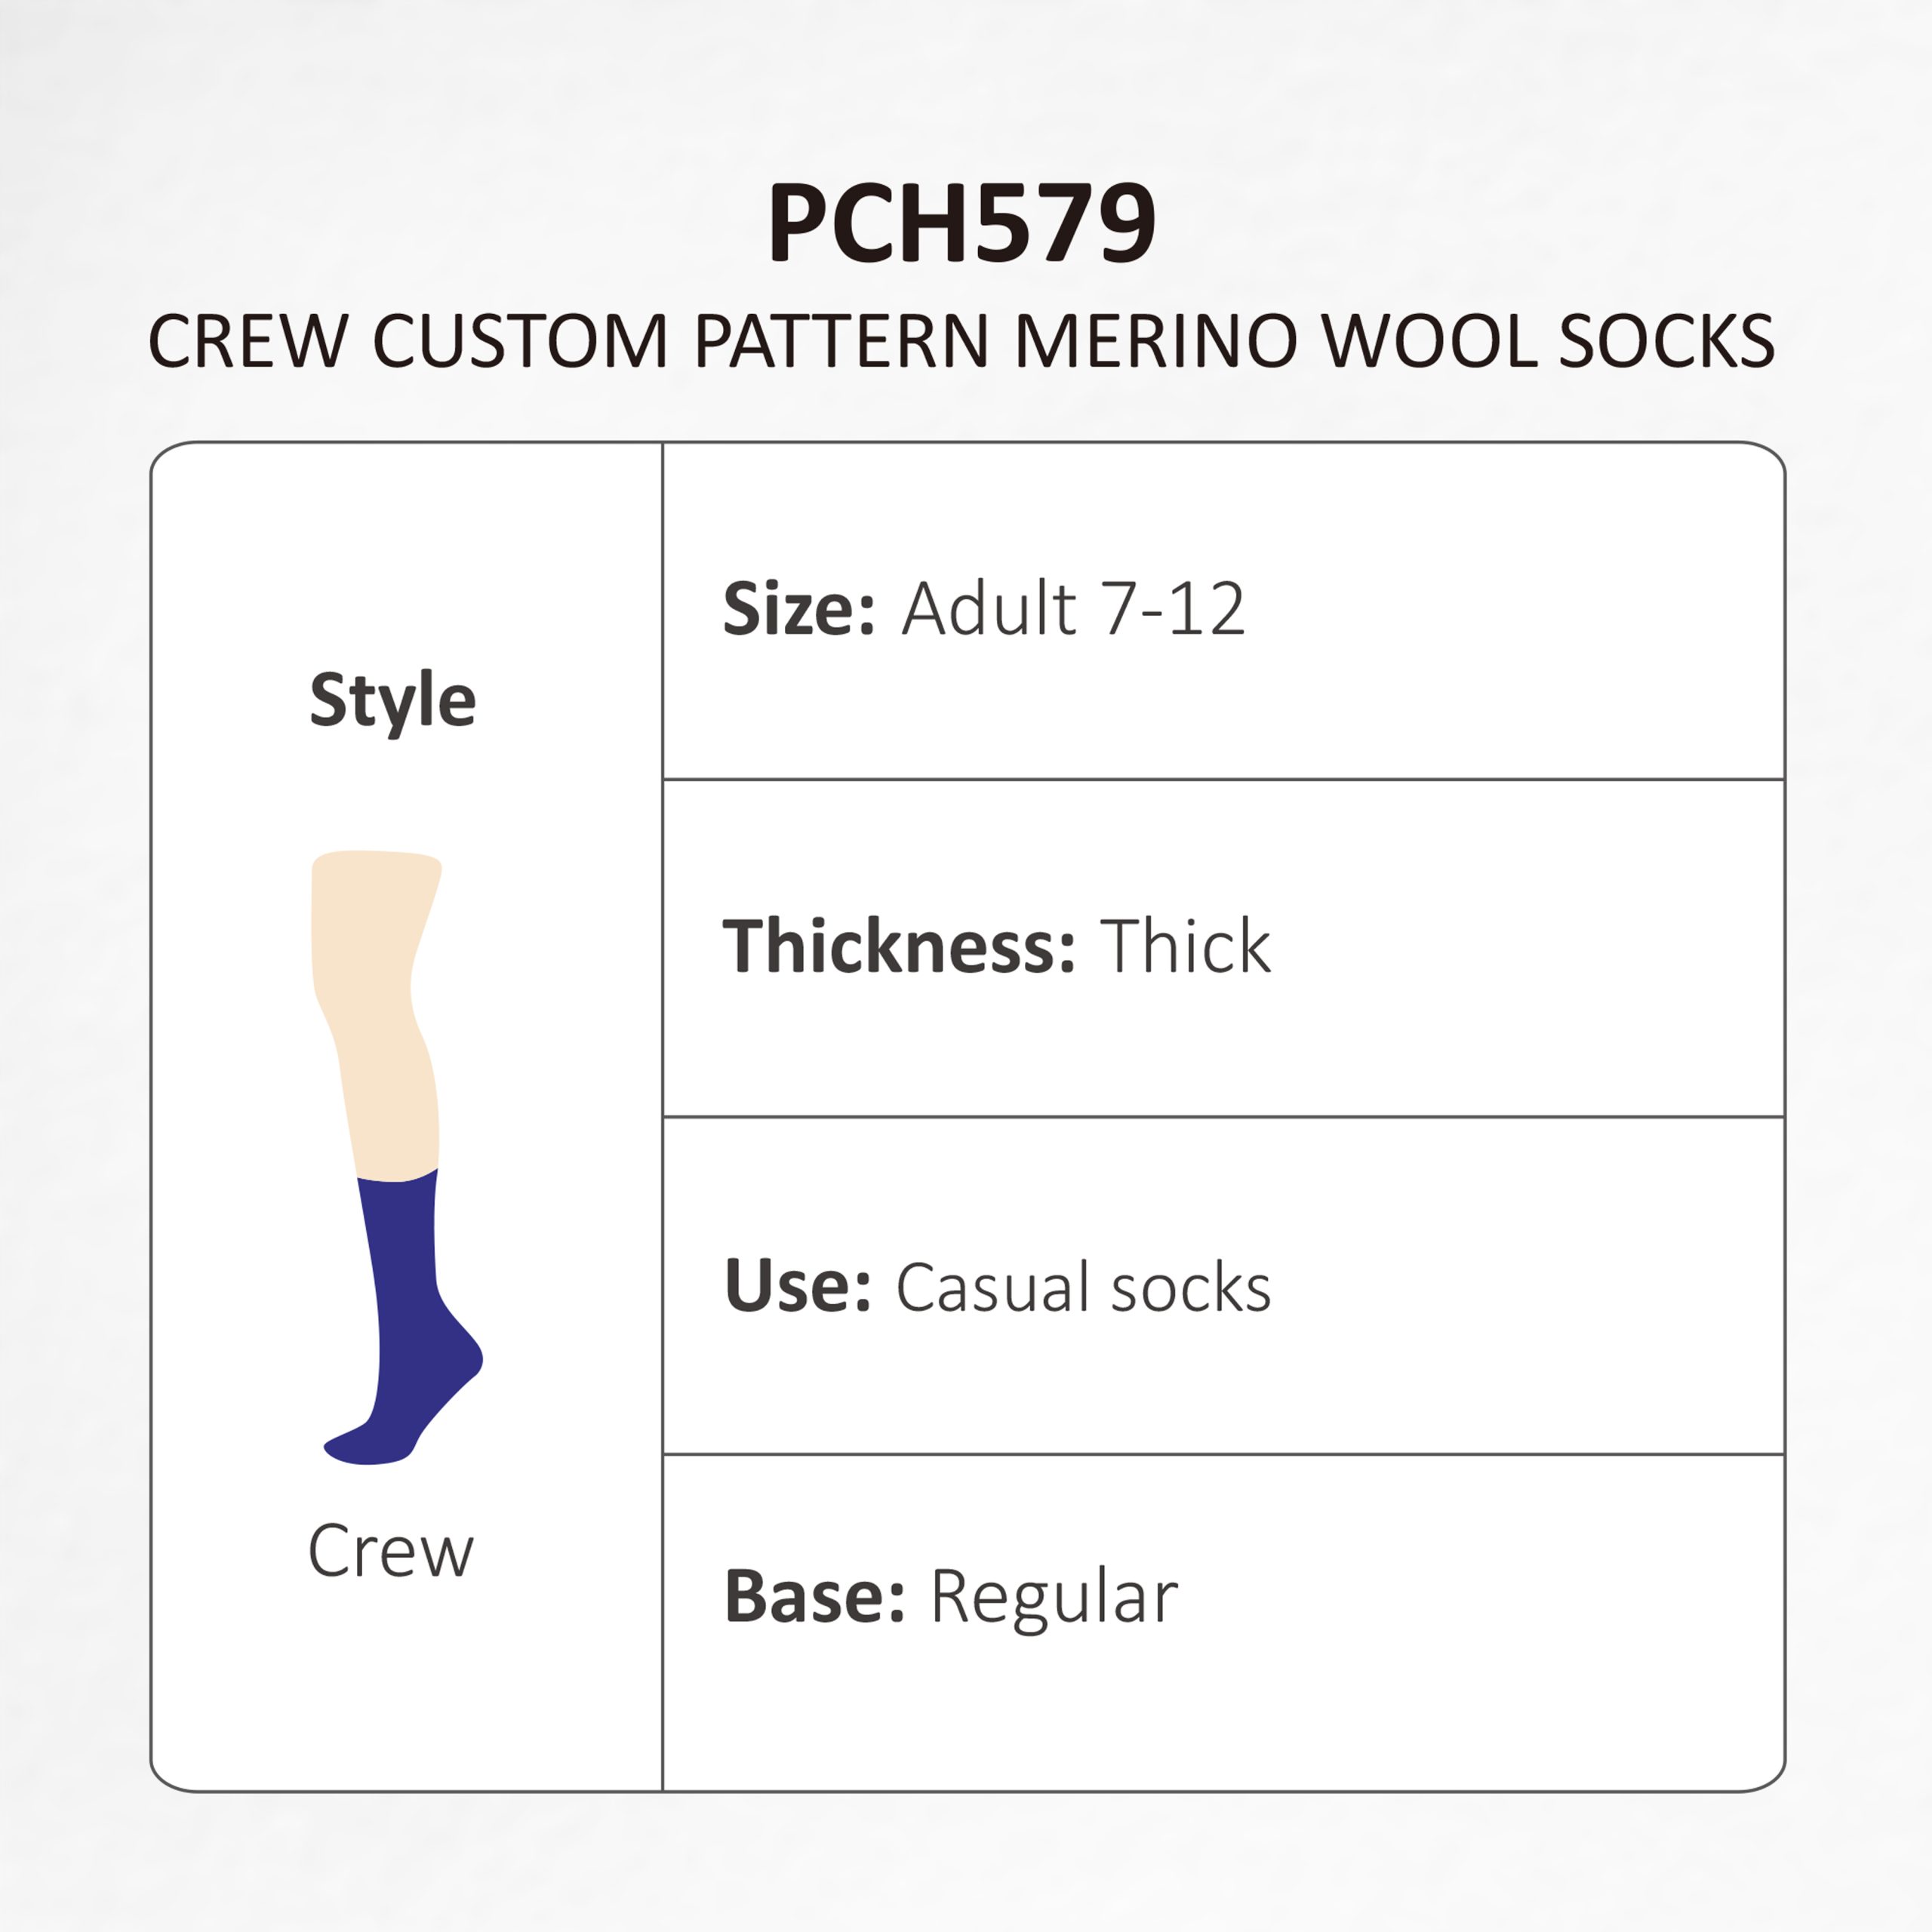
Task: Select the Adult 7-12 size value
Action: 1073,608
